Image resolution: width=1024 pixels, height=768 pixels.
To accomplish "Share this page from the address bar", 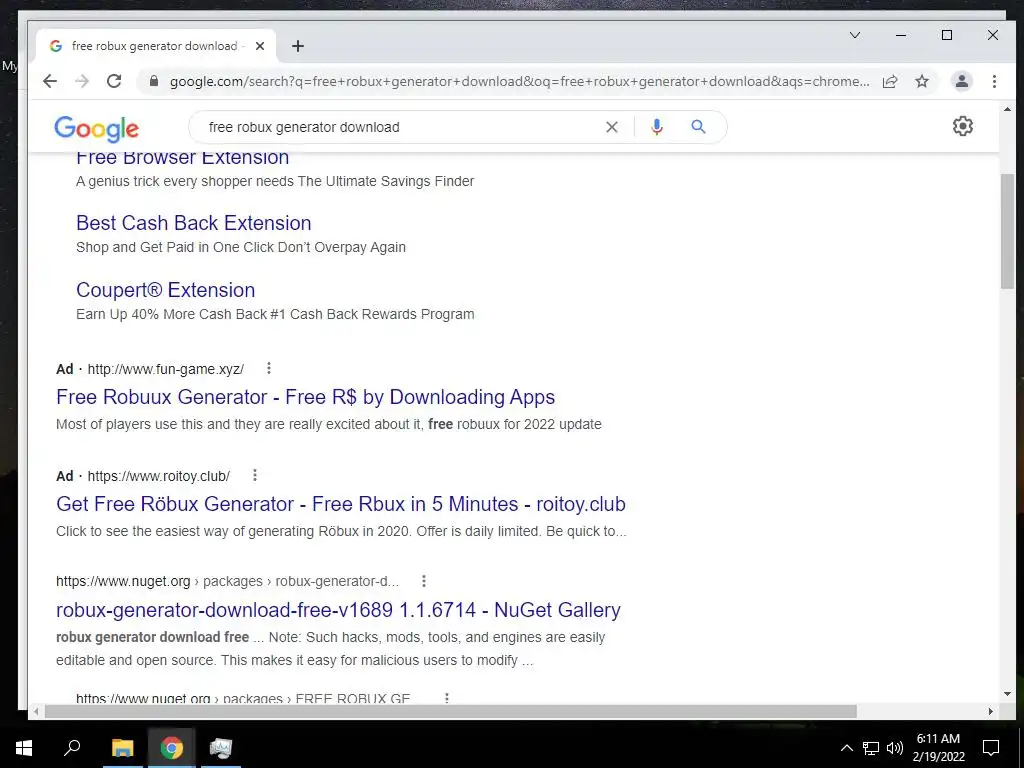I will [889, 81].
